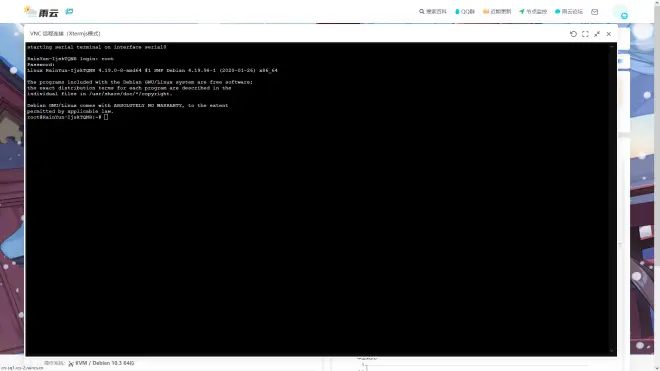The height and width of the screenshot is (371, 660).
Task: Click the VNC 远程连接 dialog title text
Action: (65, 34)
